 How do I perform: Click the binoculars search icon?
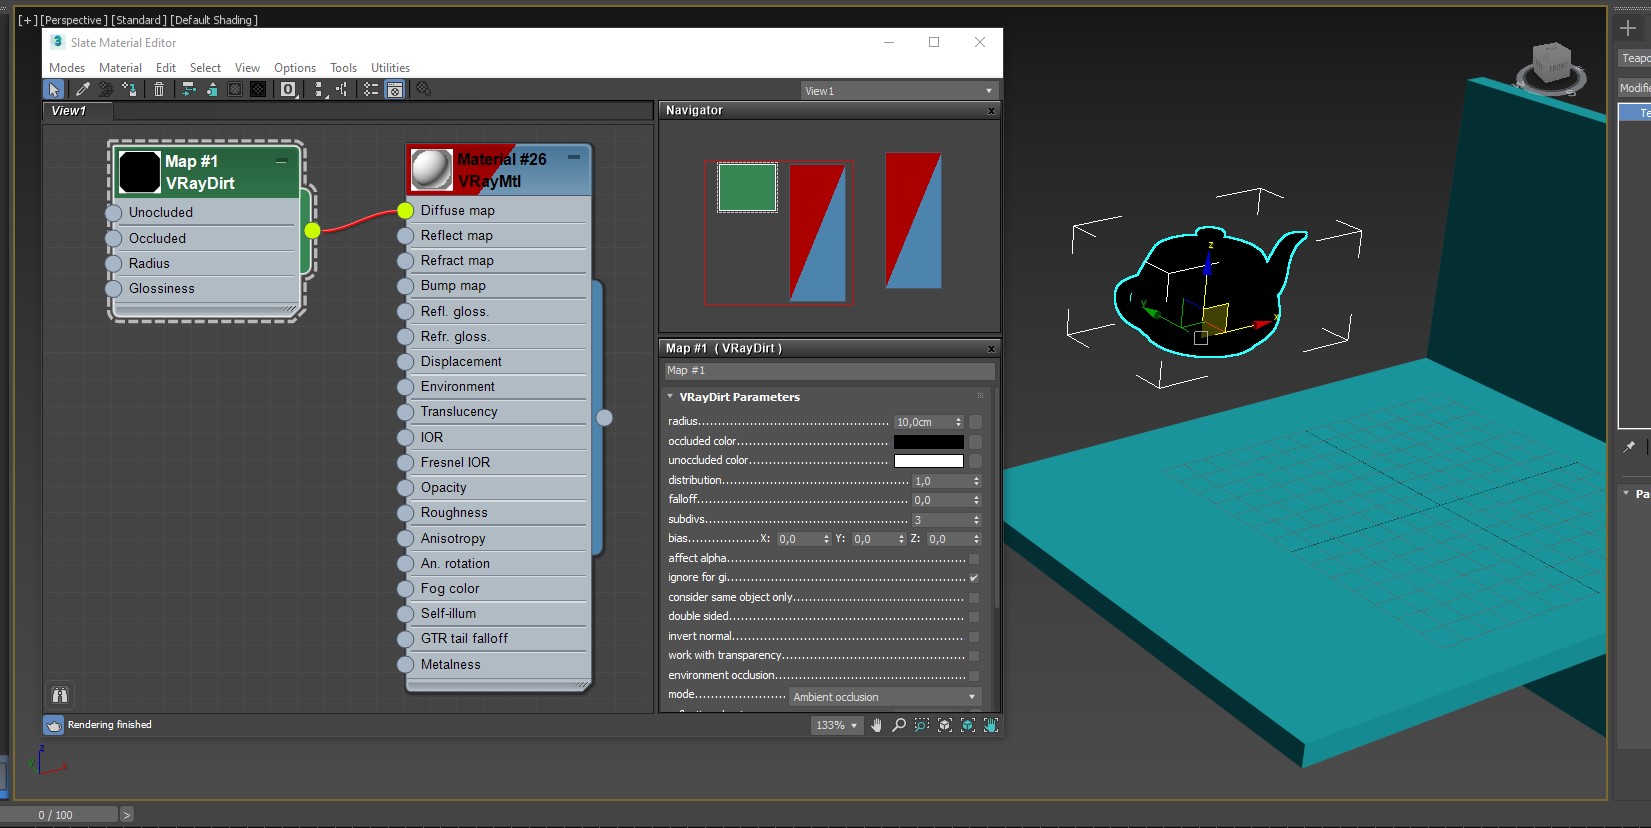point(60,695)
